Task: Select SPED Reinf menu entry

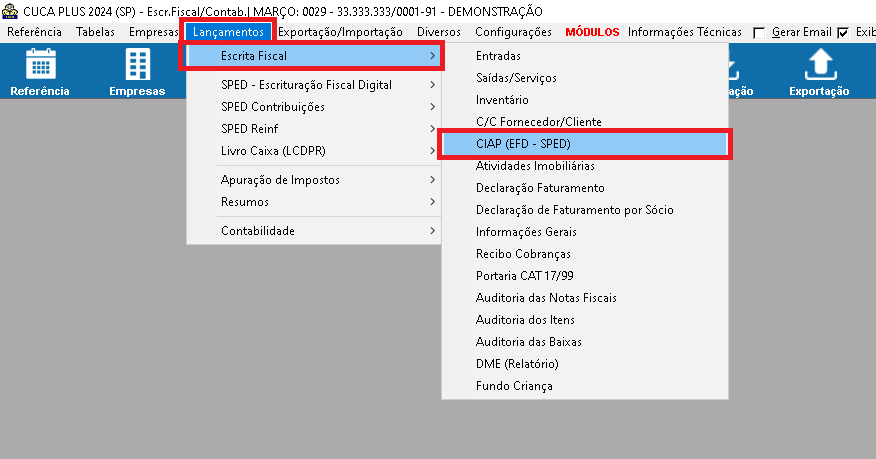Action: (x=313, y=129)
